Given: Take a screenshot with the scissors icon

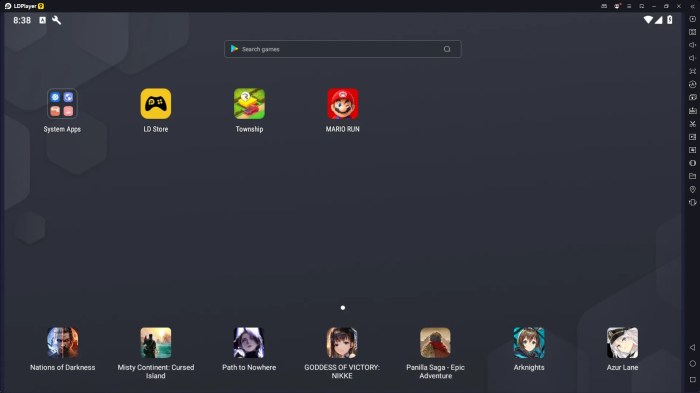Looking at the screenshot, I should [x=692, y=124].
